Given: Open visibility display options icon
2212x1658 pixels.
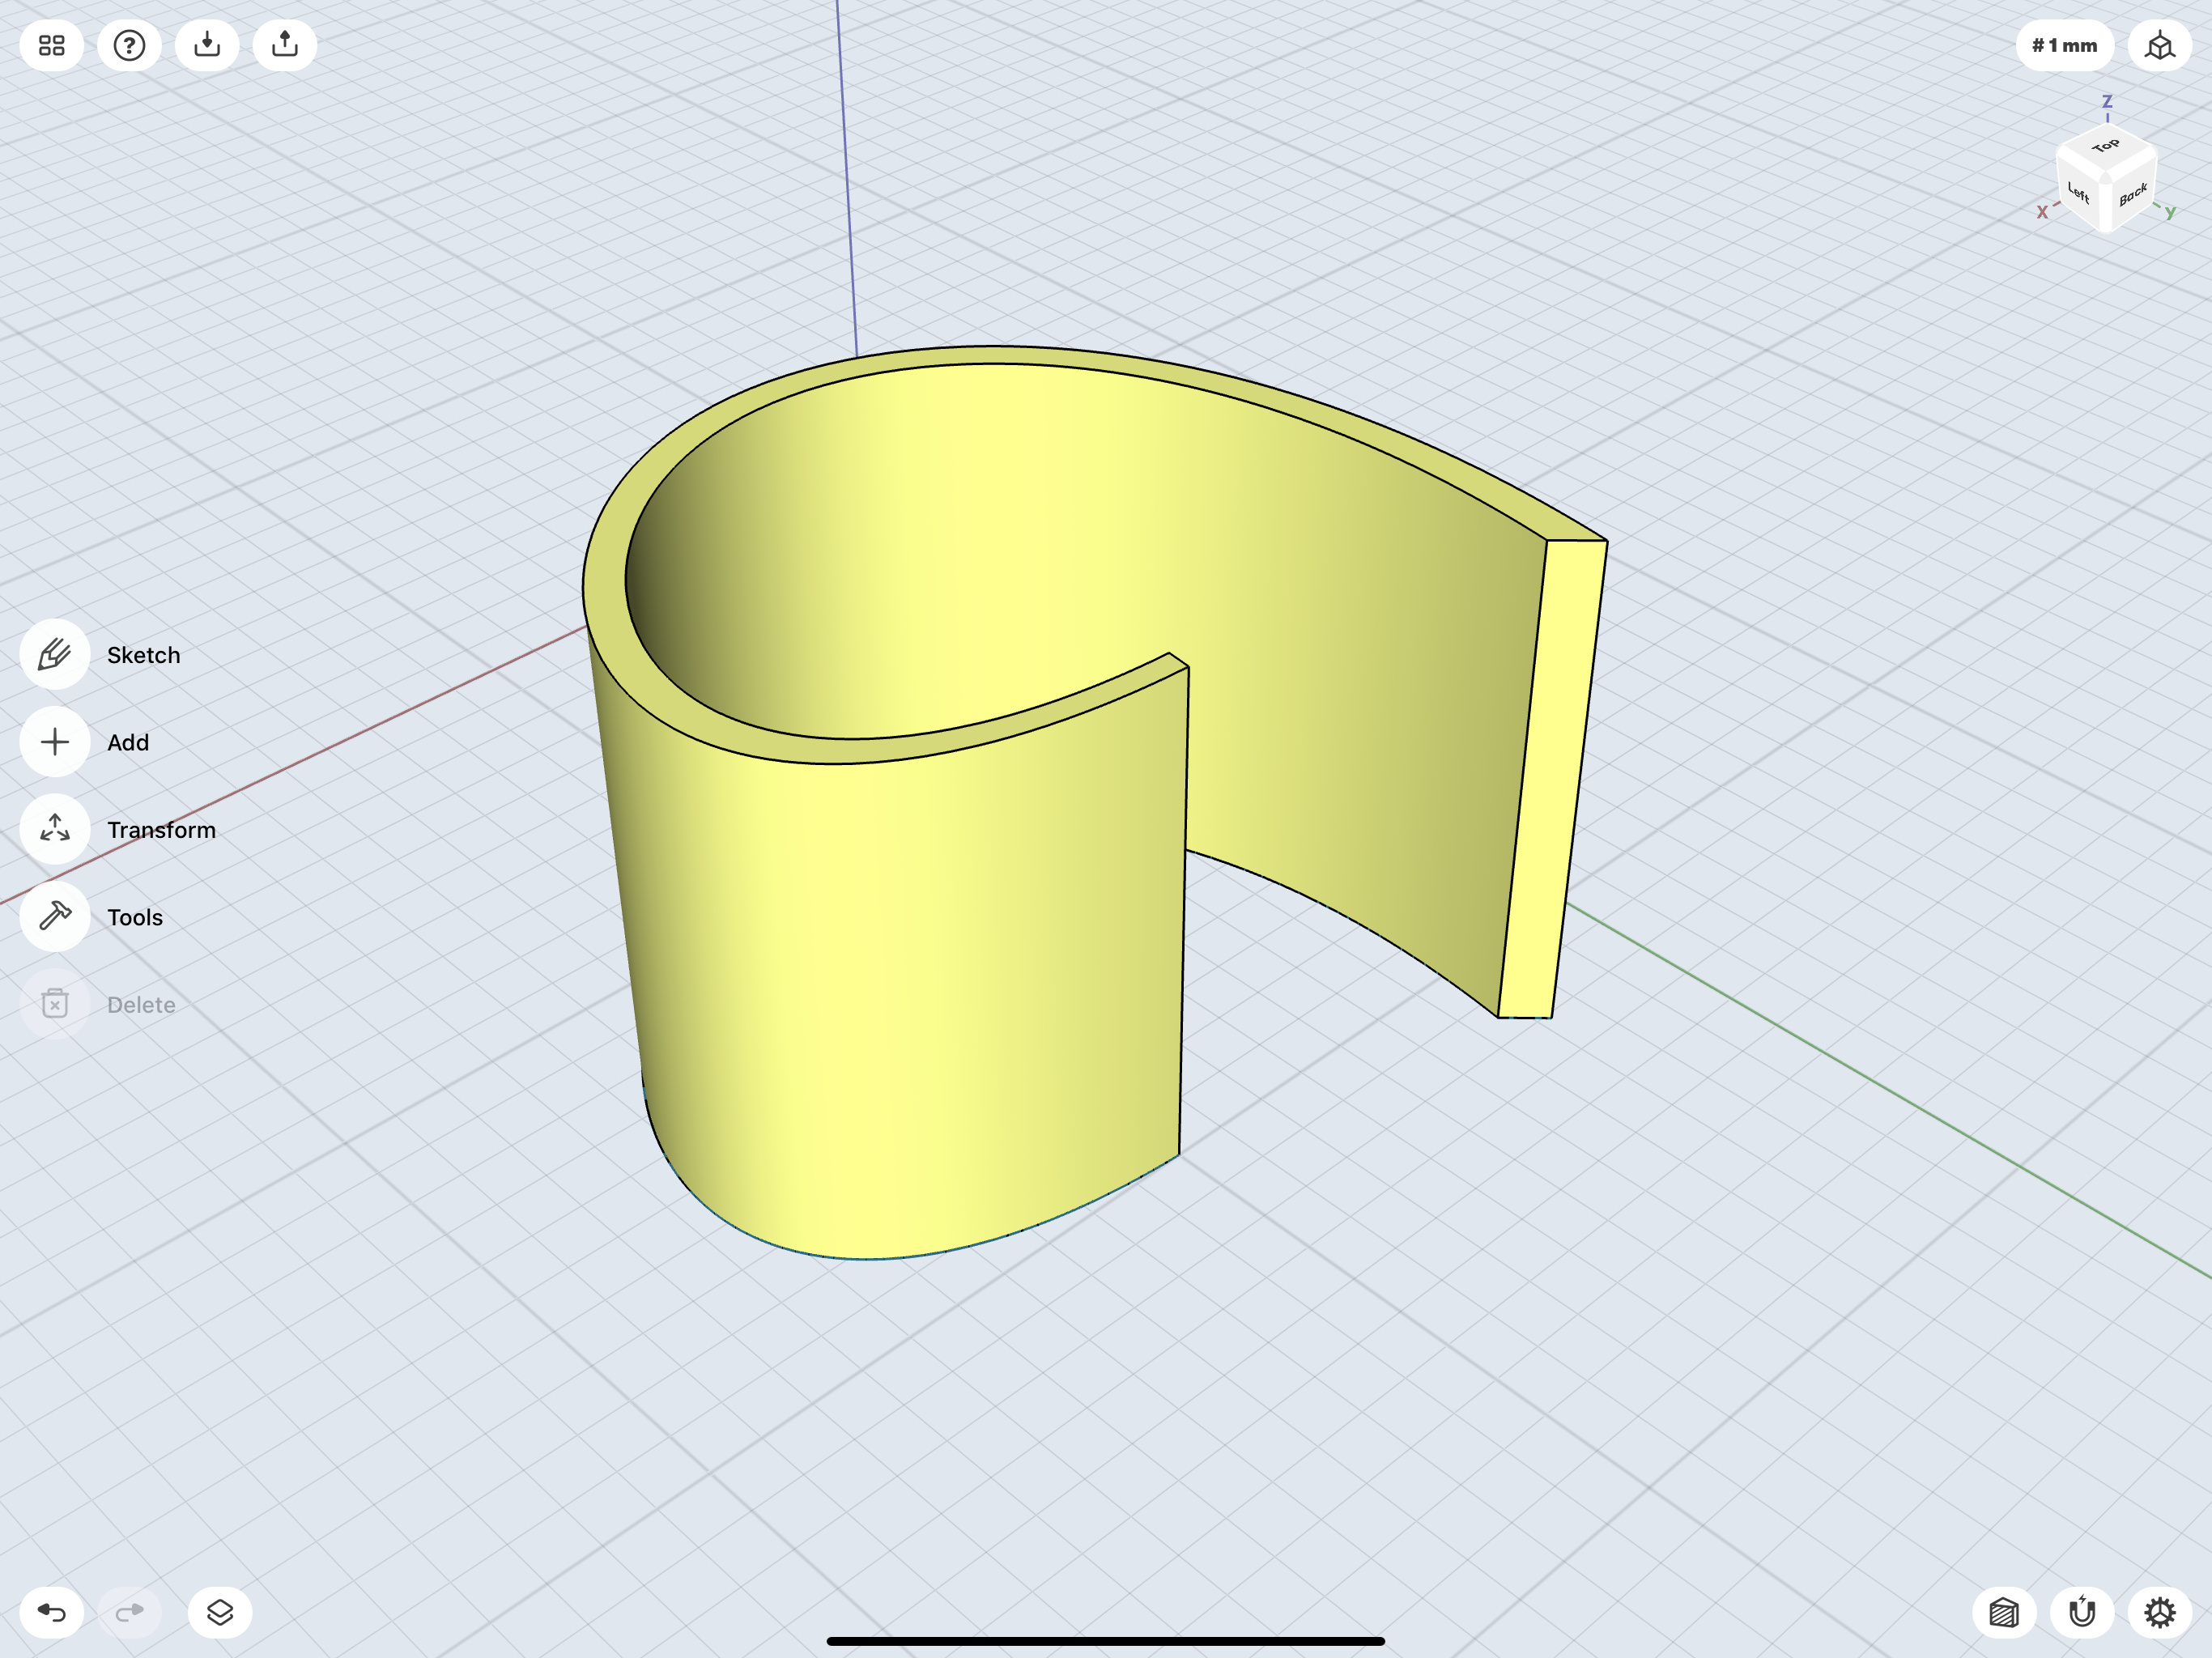Looking at the screenshot, I should click(x=2004, y=1612).
